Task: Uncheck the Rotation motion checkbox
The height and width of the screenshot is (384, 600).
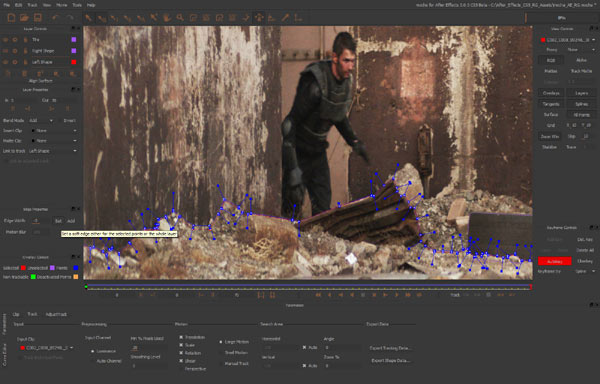Action: click(181, 353)
